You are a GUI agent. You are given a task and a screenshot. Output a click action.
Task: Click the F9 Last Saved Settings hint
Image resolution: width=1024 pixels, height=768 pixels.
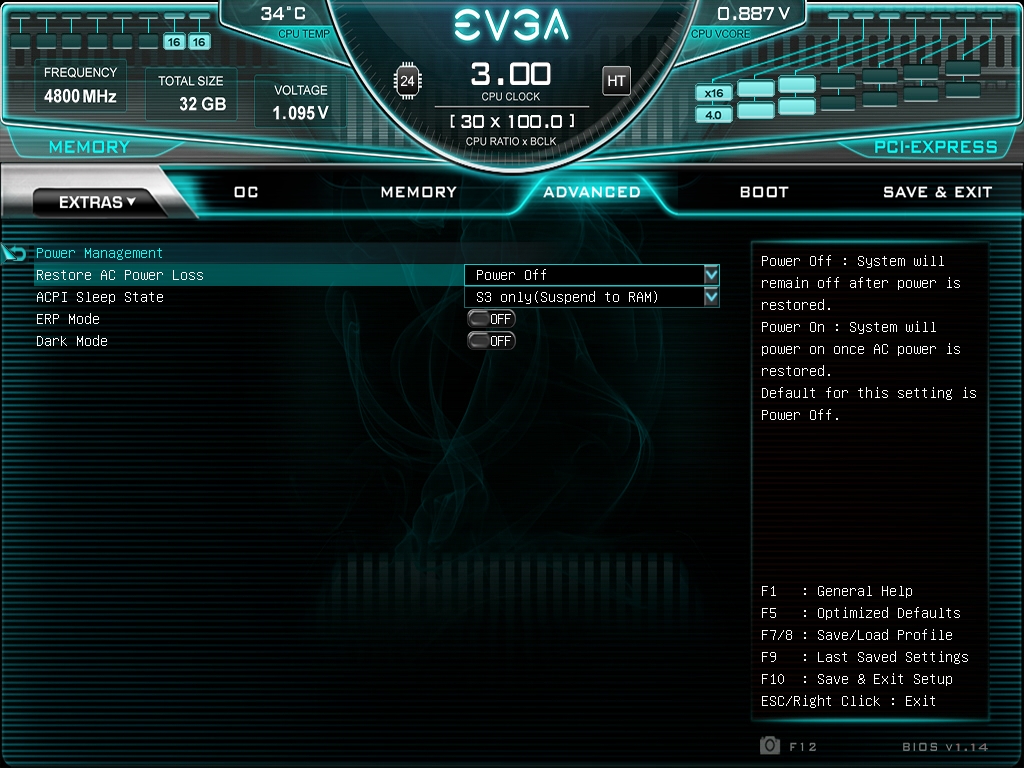865,657
